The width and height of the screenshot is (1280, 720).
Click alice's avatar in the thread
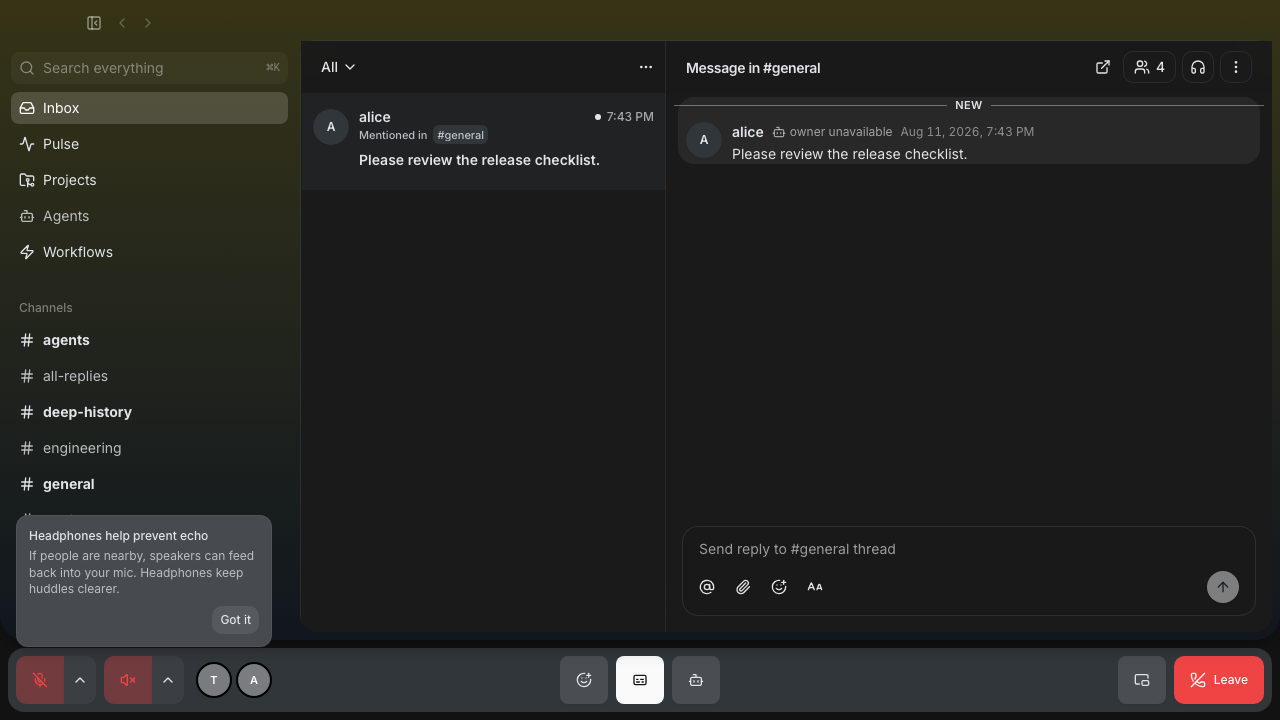[704, 140]
